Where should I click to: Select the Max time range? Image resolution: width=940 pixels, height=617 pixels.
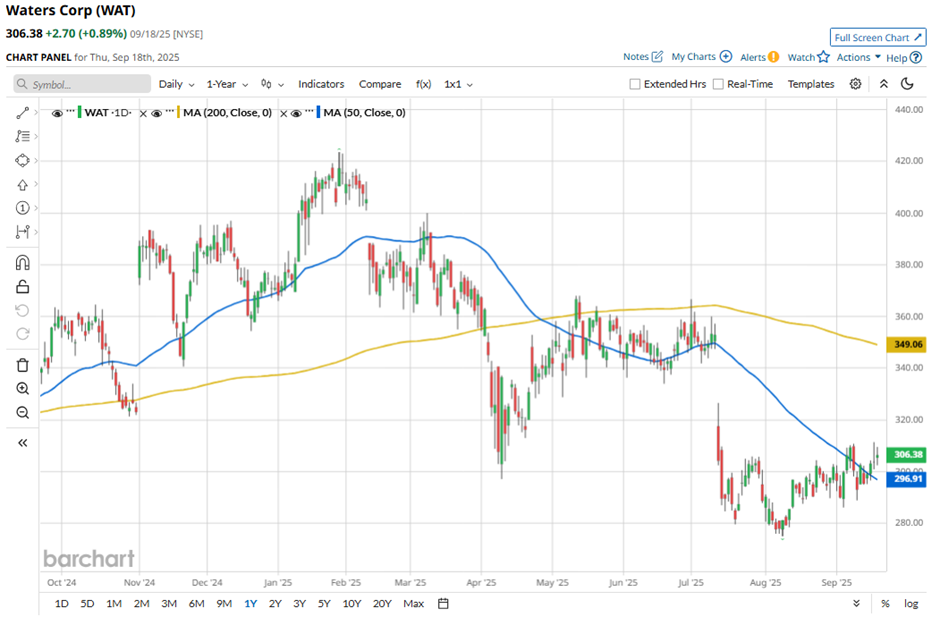pyautogui.click(x=414, y=604)
